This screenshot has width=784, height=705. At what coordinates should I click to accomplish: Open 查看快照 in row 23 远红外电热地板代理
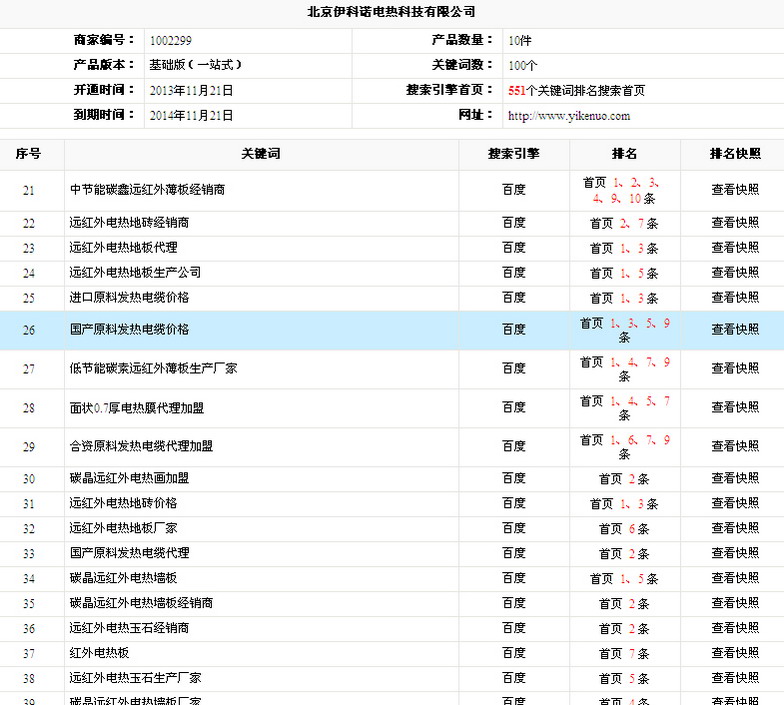coord(735,248)
